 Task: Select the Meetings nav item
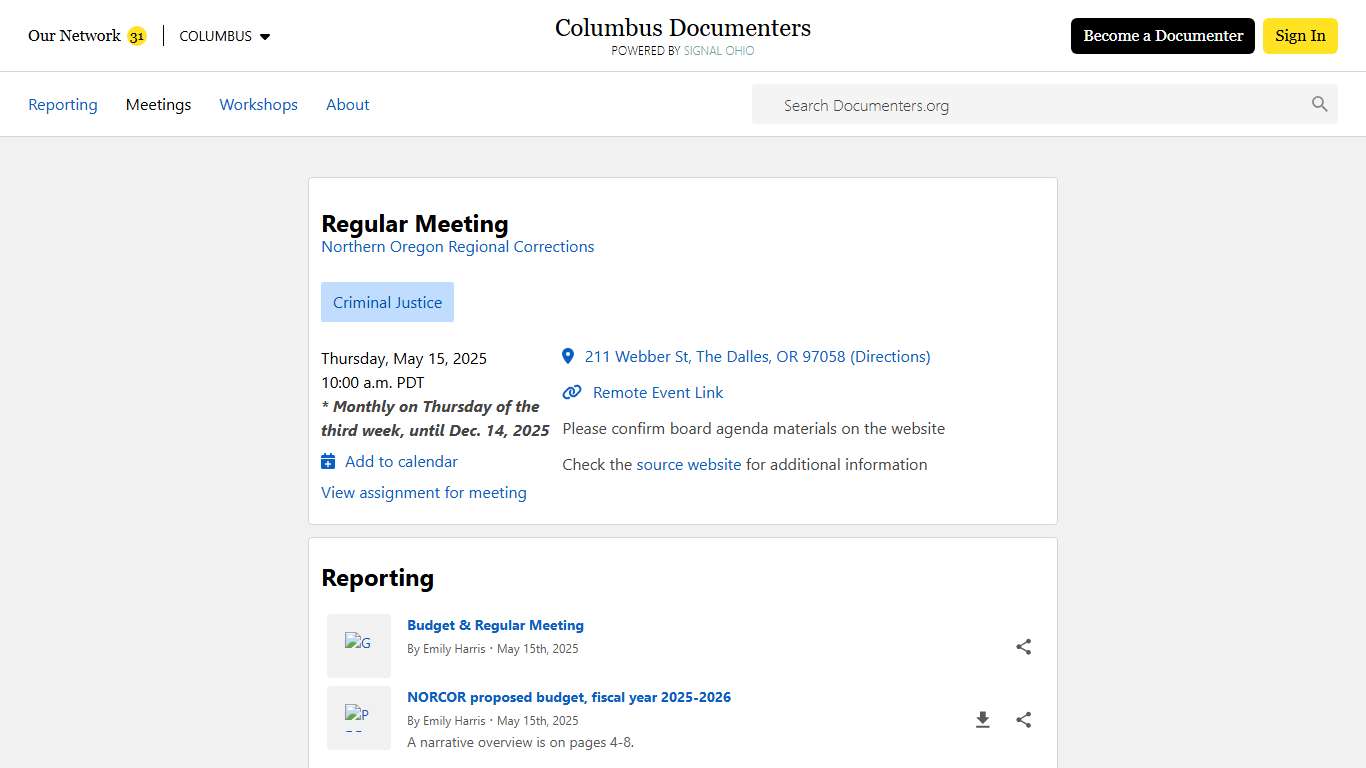point(158,105)
